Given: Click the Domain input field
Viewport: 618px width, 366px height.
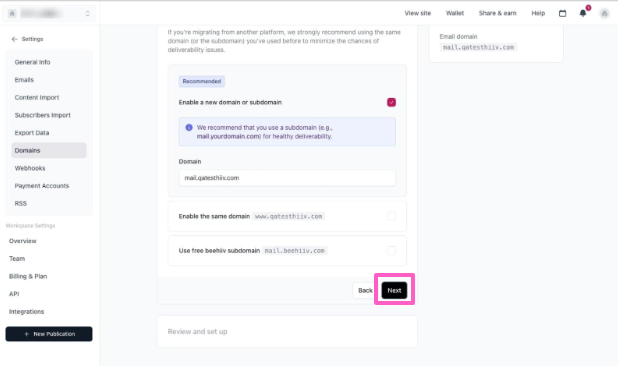Looking at the screenshot, I should pyautogui.click(x=287, y=178).
